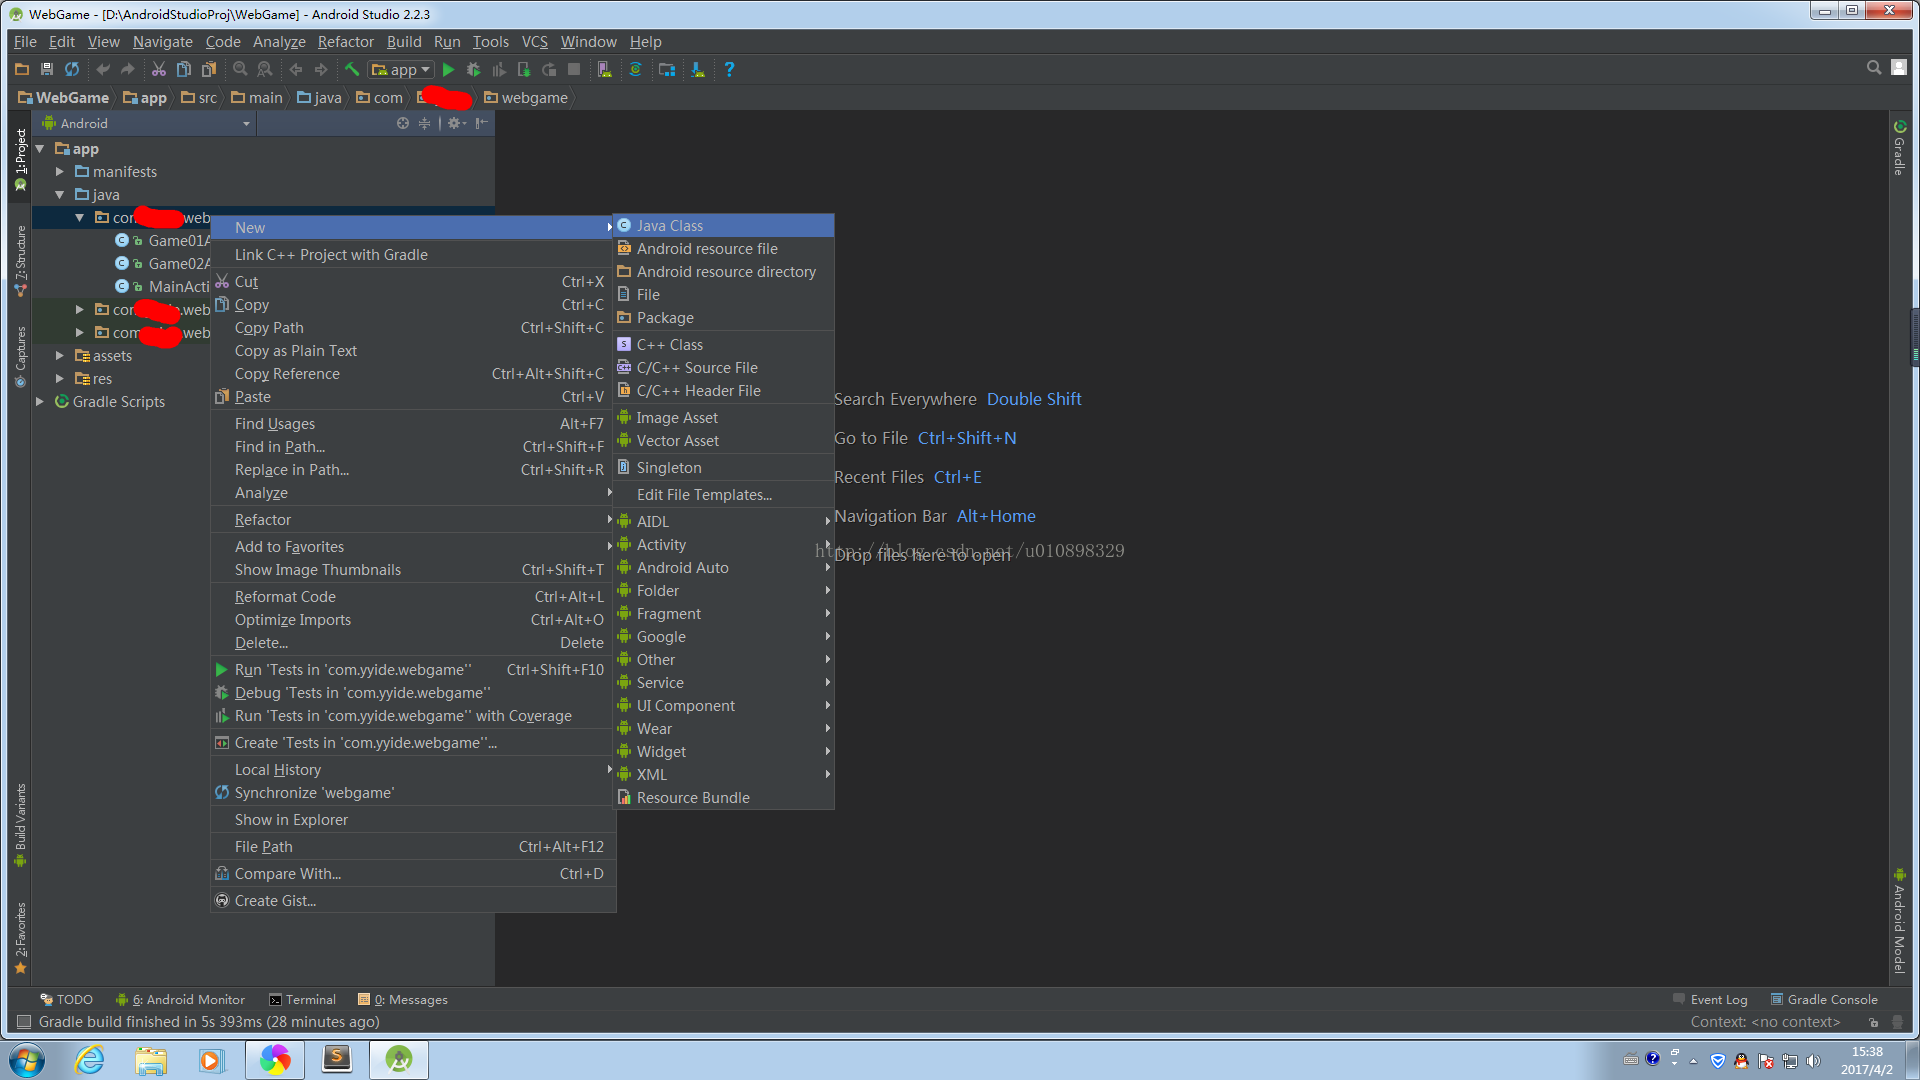This screenshot has height=1080, width=1920.
Task: Click the blue Help question mark
Action: tap(729, 69)
